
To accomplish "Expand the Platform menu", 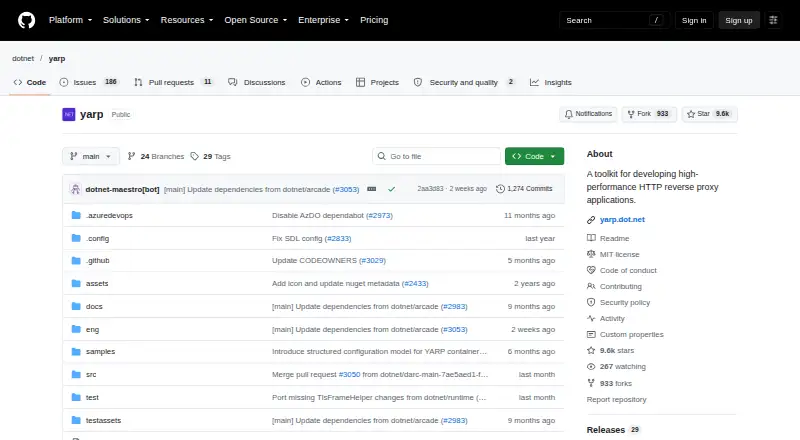I will (70, 20).
